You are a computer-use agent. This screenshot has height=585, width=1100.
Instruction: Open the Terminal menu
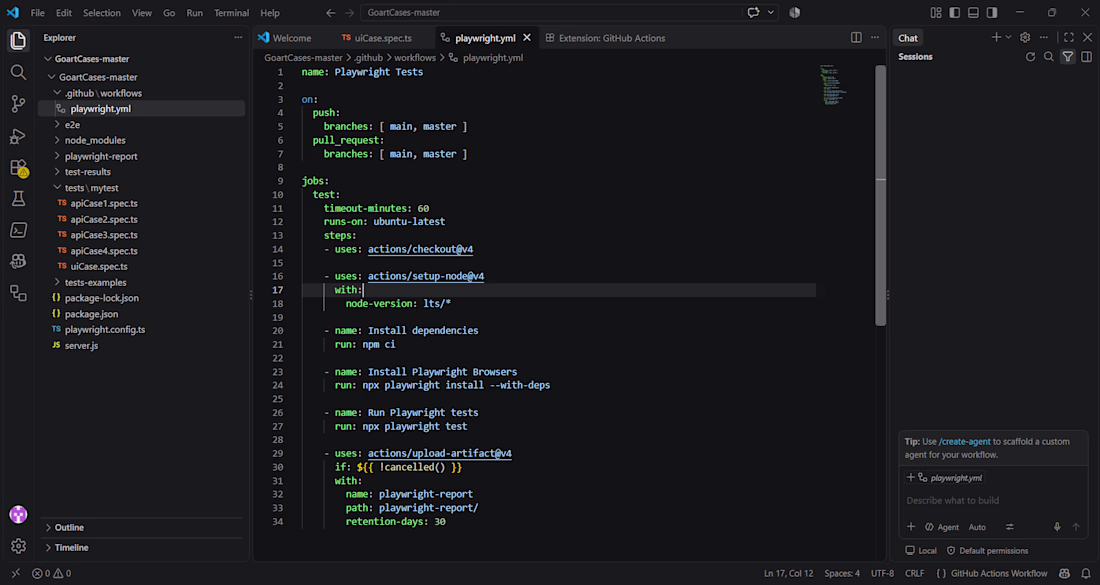point(232,13)
